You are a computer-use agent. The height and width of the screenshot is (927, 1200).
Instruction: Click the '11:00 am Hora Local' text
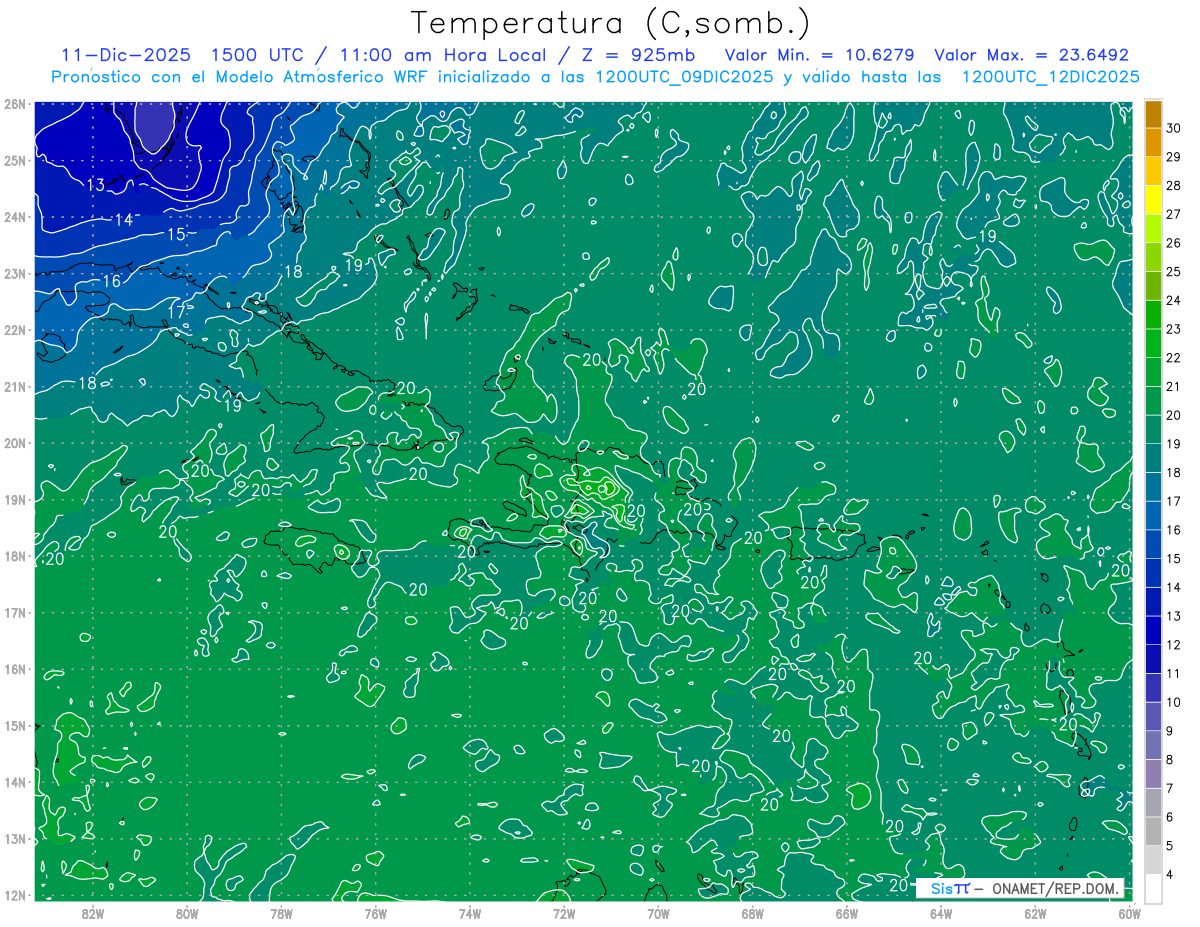pos(444,55)
